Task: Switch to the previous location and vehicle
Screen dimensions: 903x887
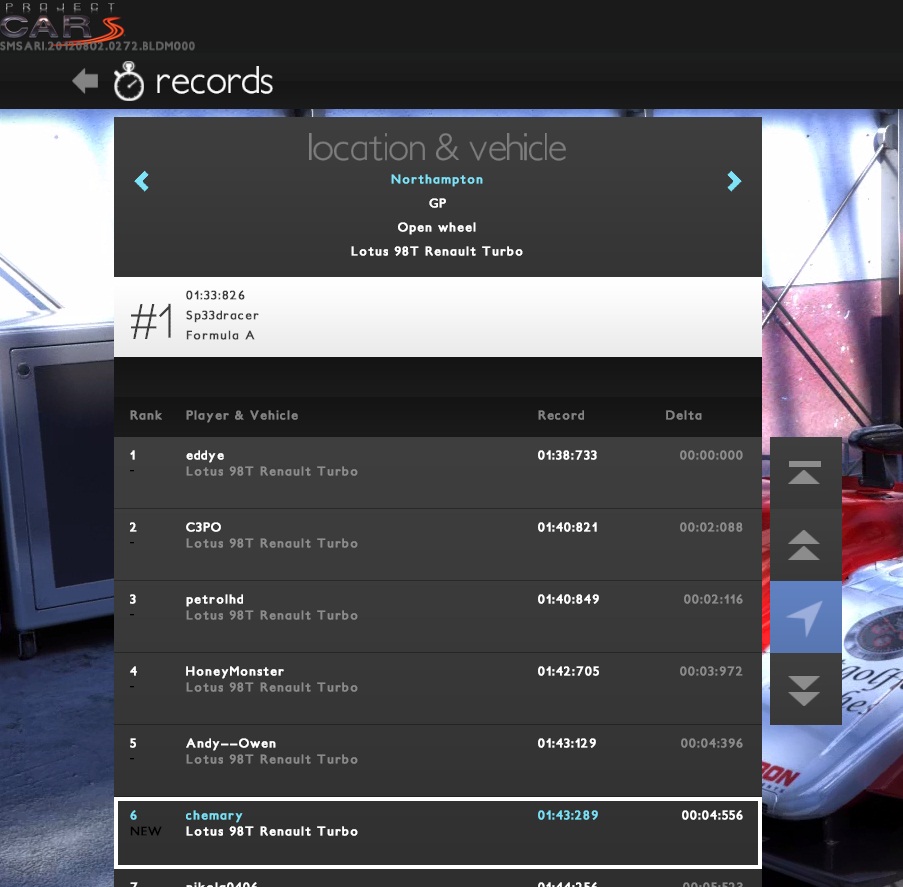Action: [142, 181]
